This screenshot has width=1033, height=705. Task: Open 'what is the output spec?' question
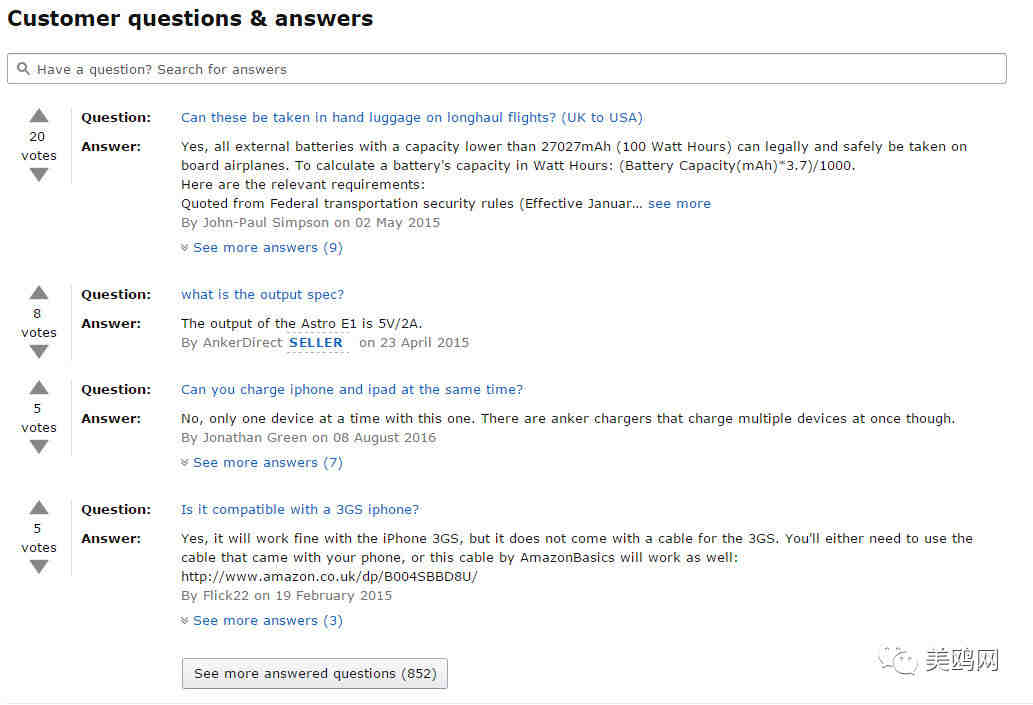[x=262, y=295]
